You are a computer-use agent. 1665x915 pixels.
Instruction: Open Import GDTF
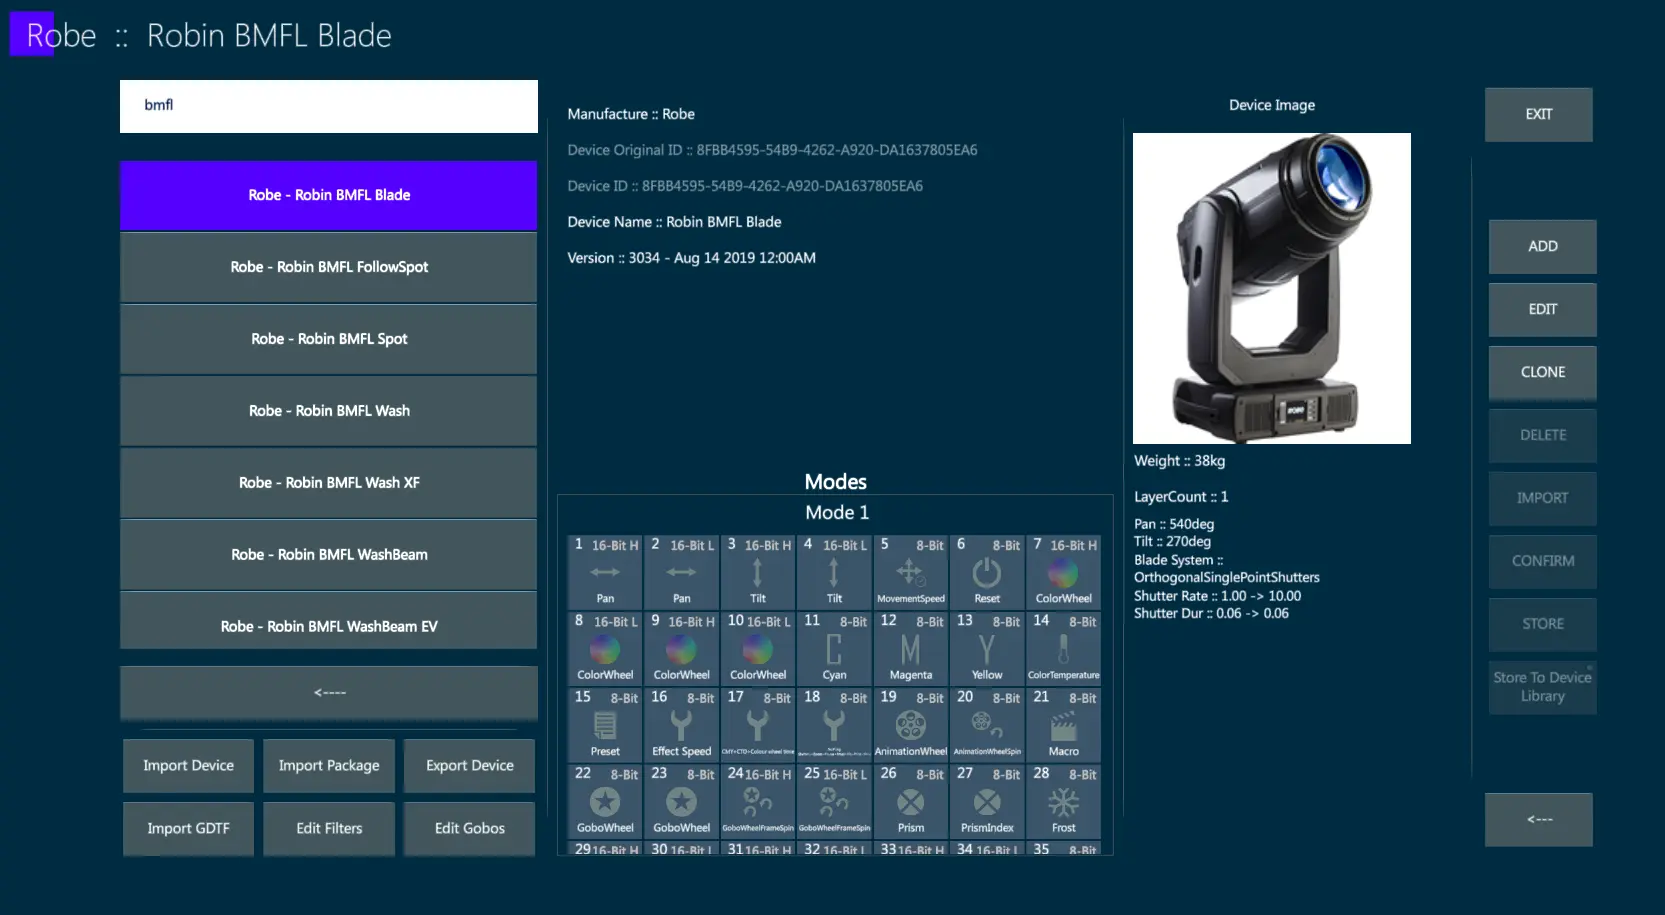point(188,829)
